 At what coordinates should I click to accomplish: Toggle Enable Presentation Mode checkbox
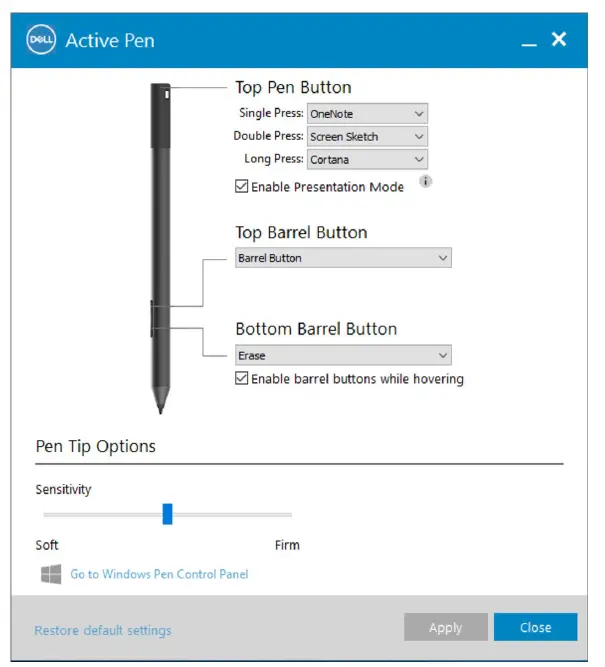pyautogui.click(x=241, y=186)
